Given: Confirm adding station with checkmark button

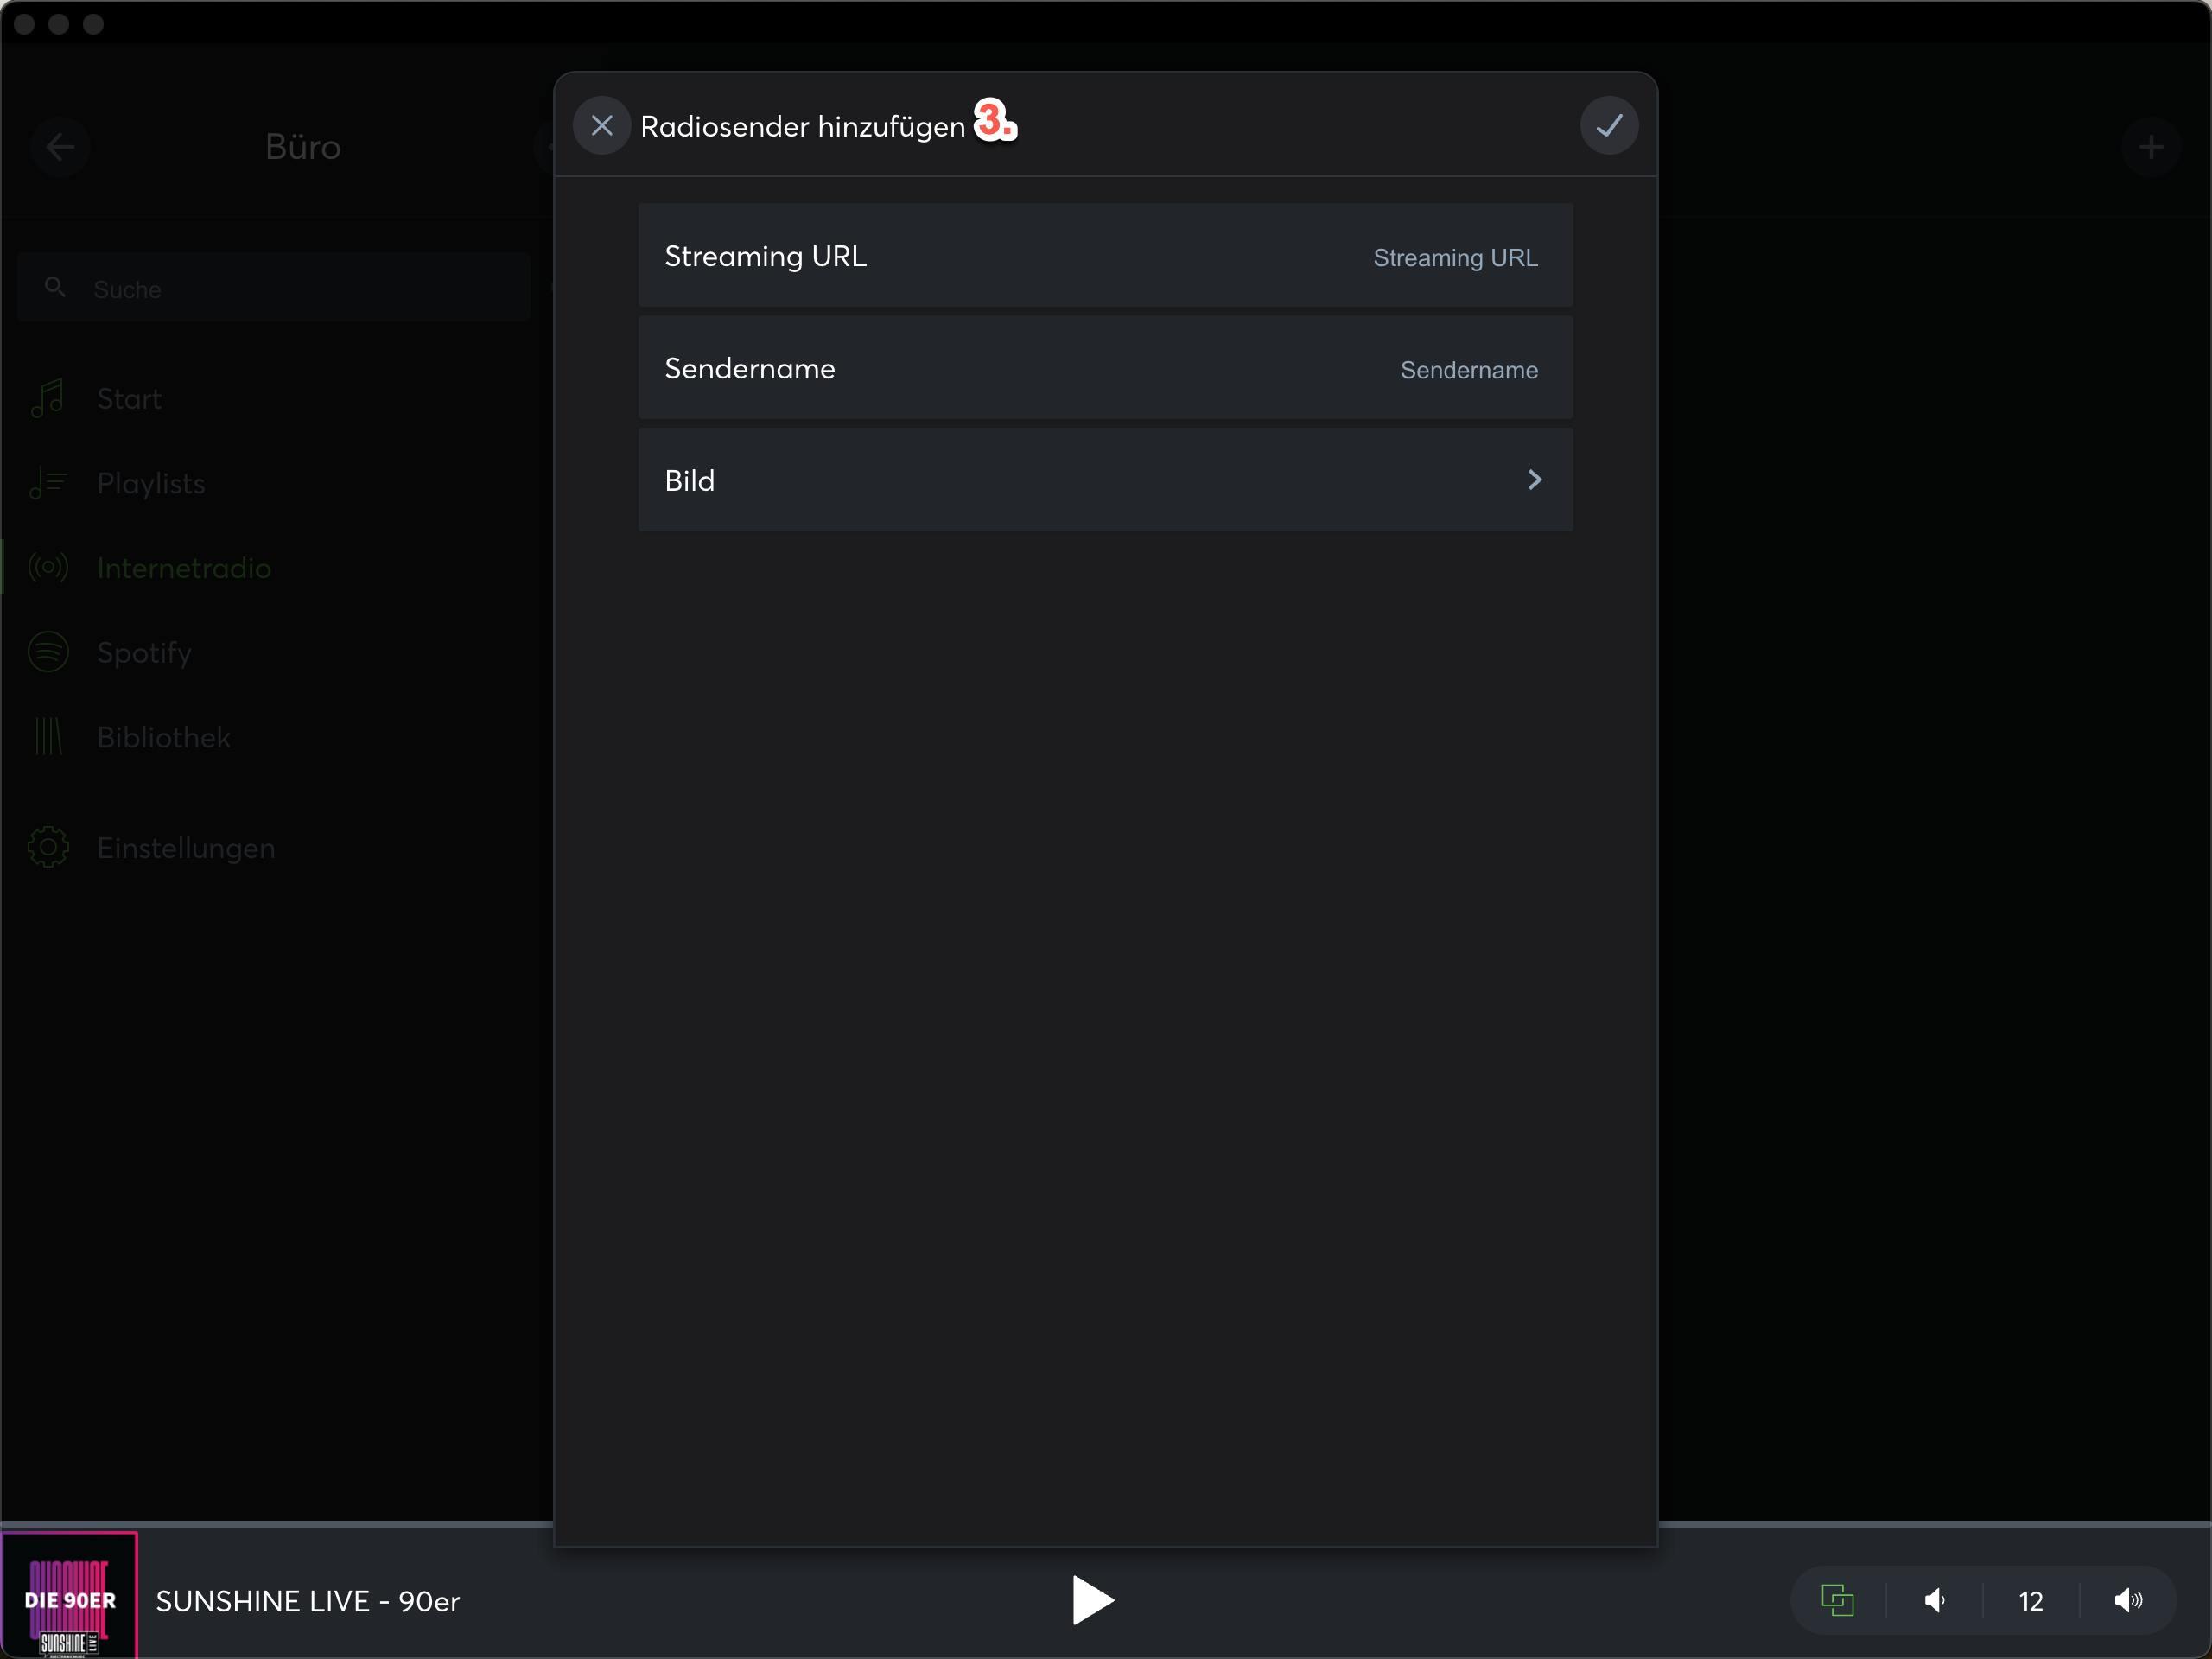Looking at the screenshot, I should click(x=1608, y=126).
